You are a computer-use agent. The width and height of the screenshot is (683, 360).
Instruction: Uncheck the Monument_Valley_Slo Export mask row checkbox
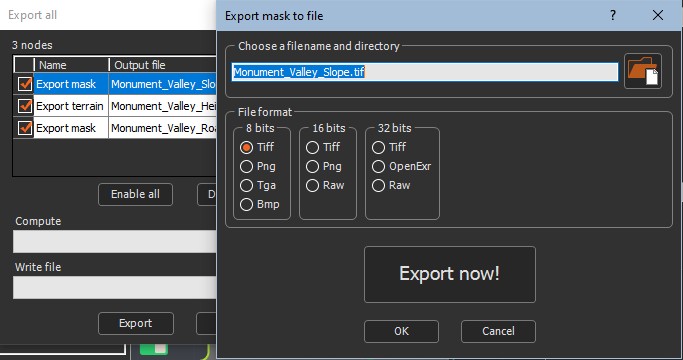point(25,84)
